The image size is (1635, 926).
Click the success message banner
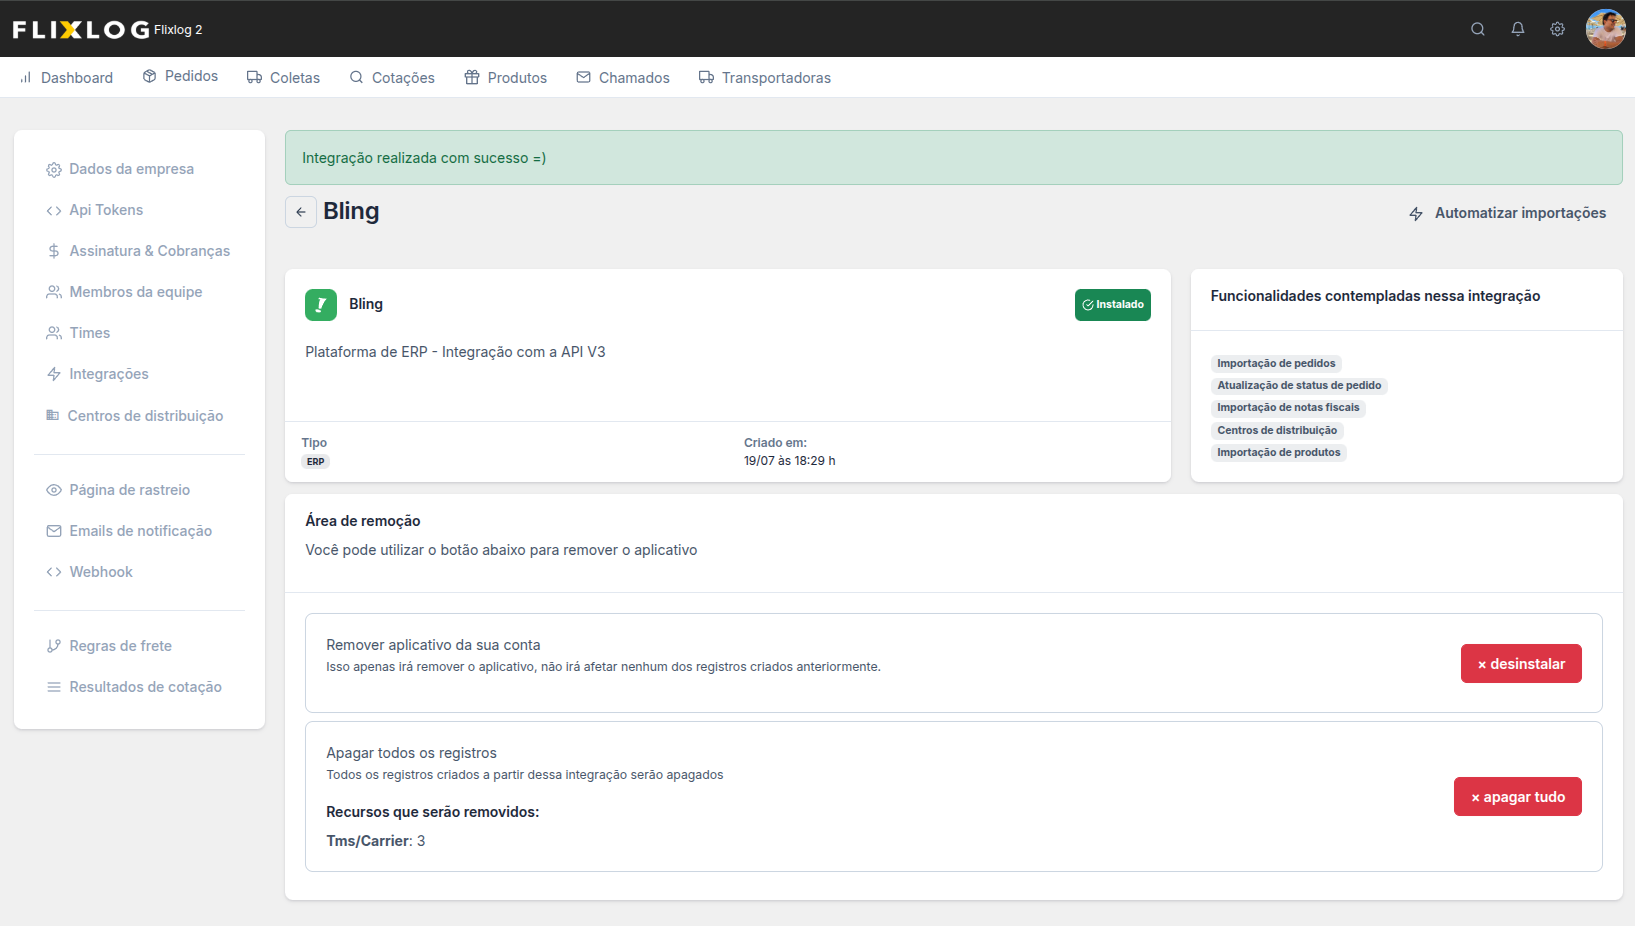coord(953,158)
